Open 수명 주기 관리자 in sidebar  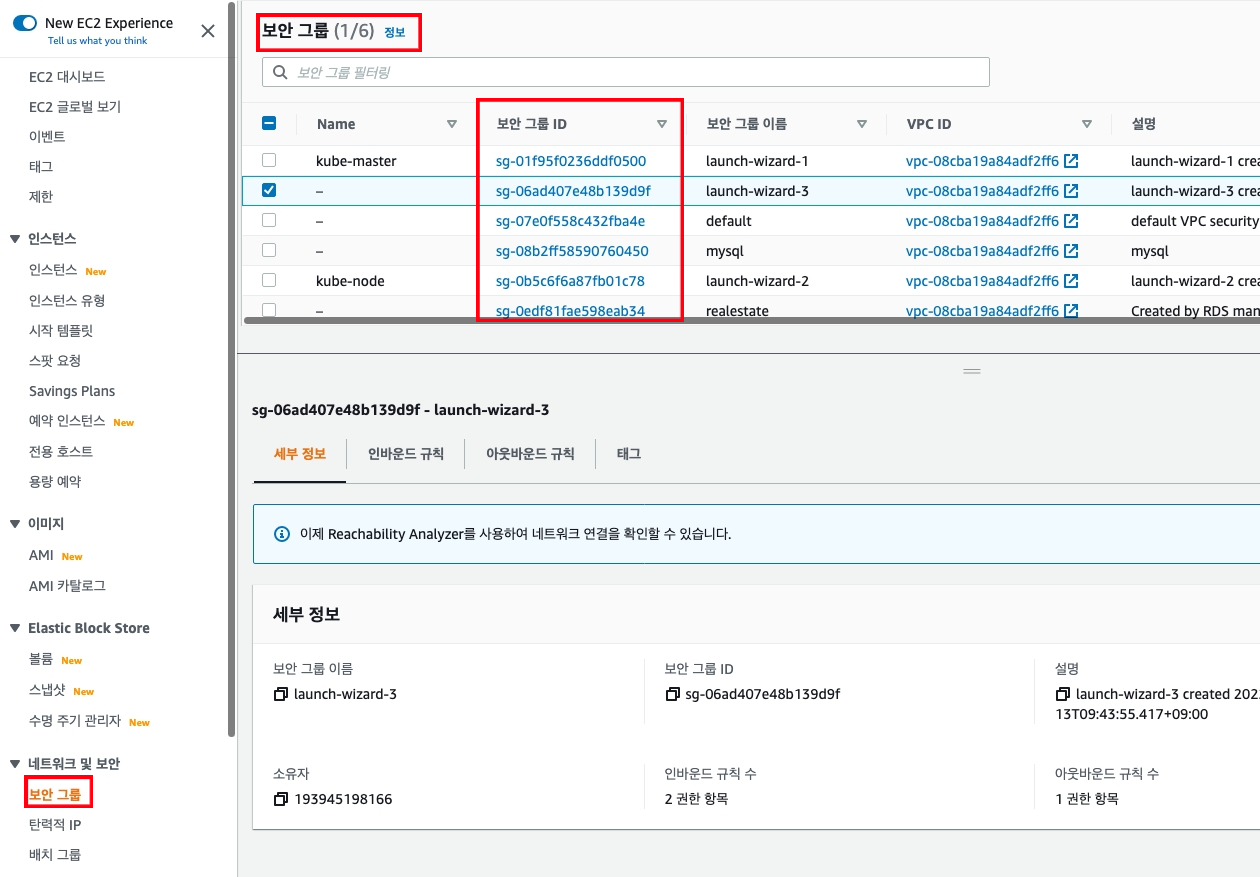pos(75,721)
